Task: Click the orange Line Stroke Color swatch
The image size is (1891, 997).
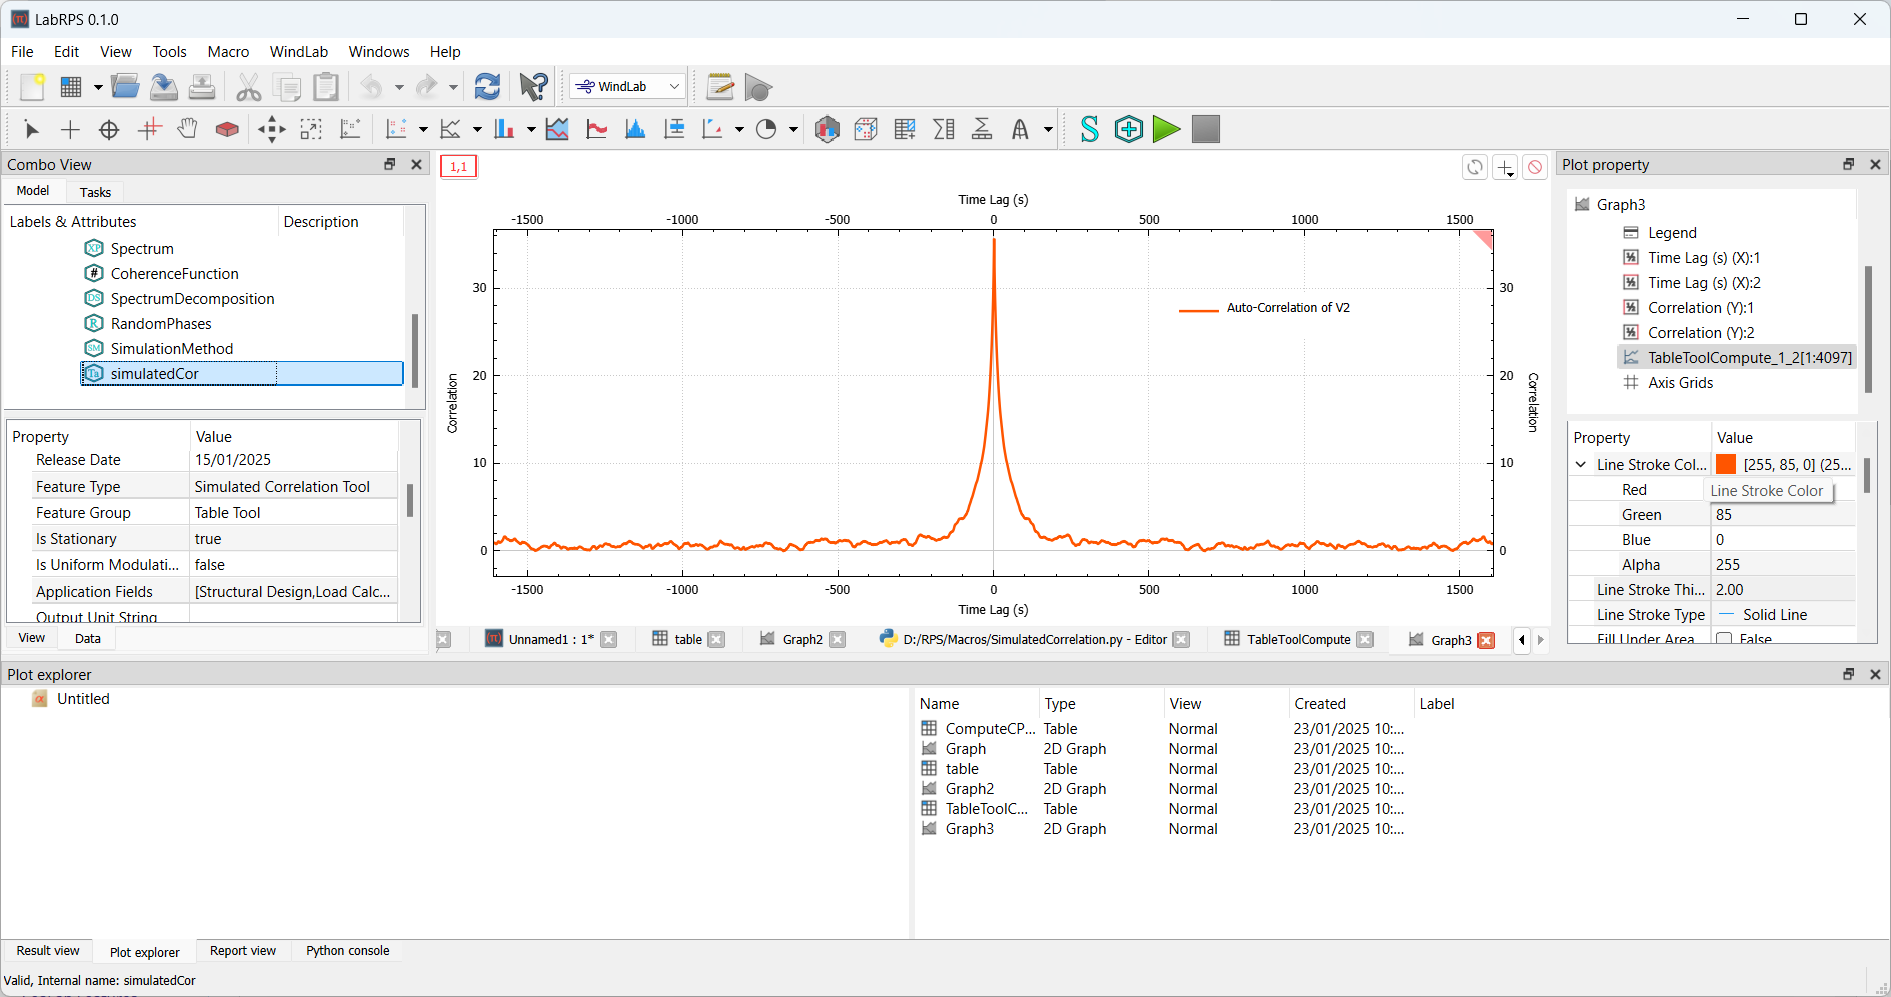Action: point(1726,465)
